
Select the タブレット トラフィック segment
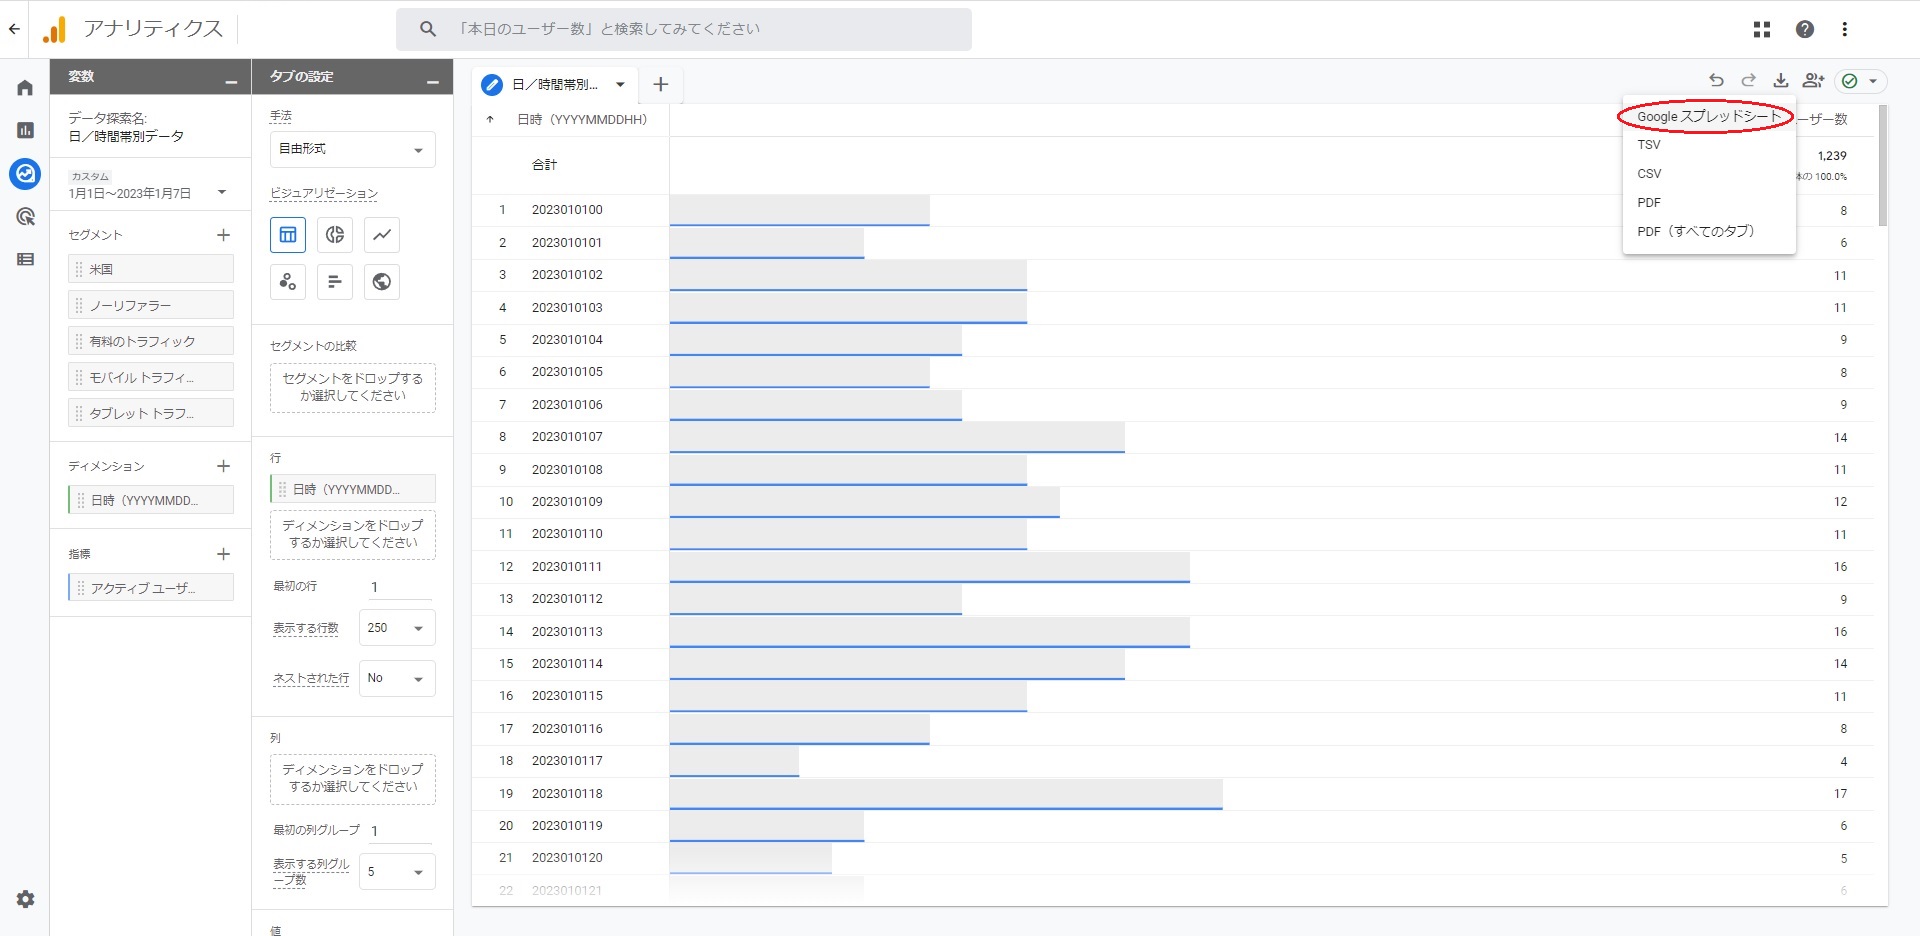click(x=151, y=413)
